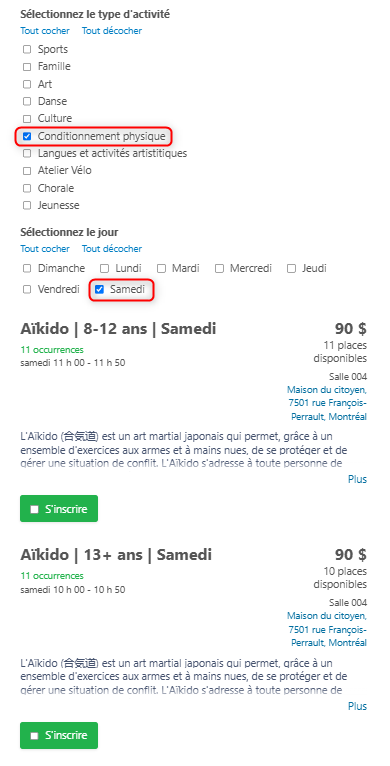Click Tout cocher under activity type

click(45, 31)
